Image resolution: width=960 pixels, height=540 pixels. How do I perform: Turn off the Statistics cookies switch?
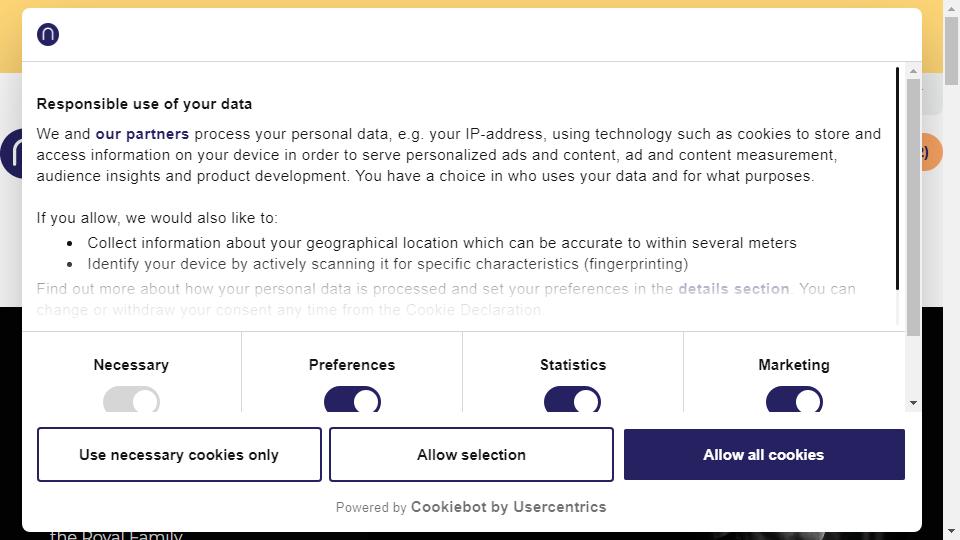tap(572, 400)
